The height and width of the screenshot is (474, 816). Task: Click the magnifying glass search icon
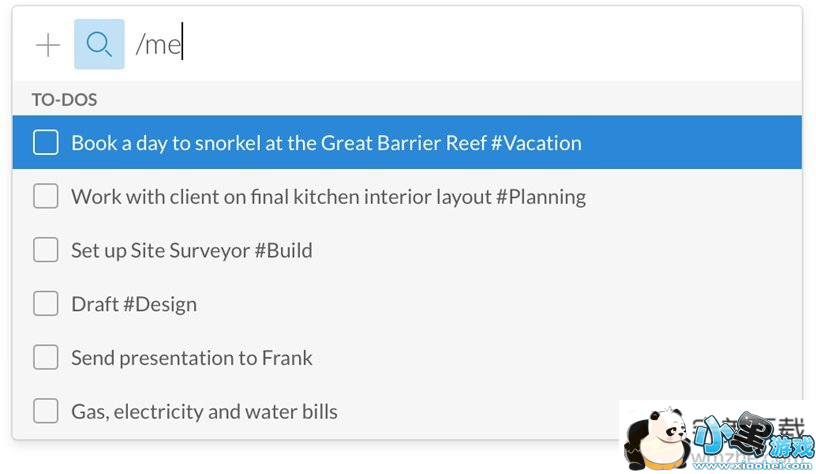pos(99,45)
